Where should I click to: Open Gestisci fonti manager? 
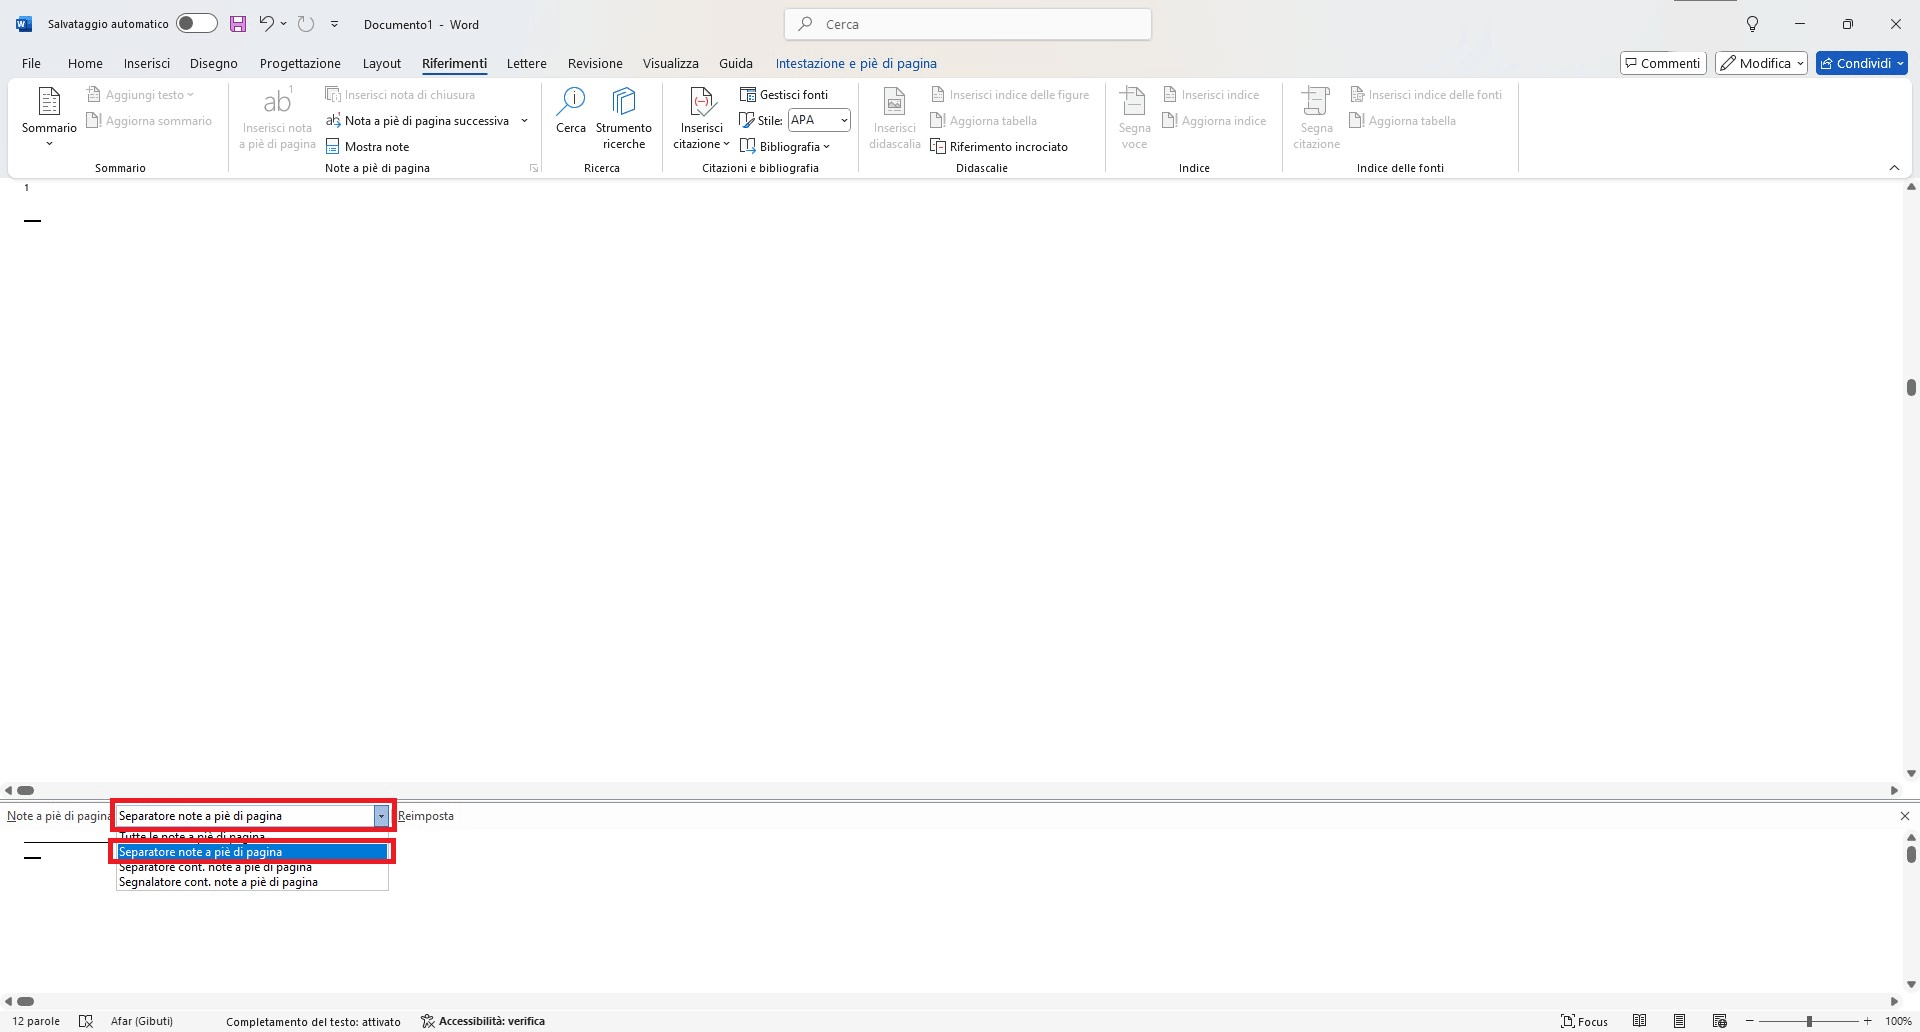[784, 95]
